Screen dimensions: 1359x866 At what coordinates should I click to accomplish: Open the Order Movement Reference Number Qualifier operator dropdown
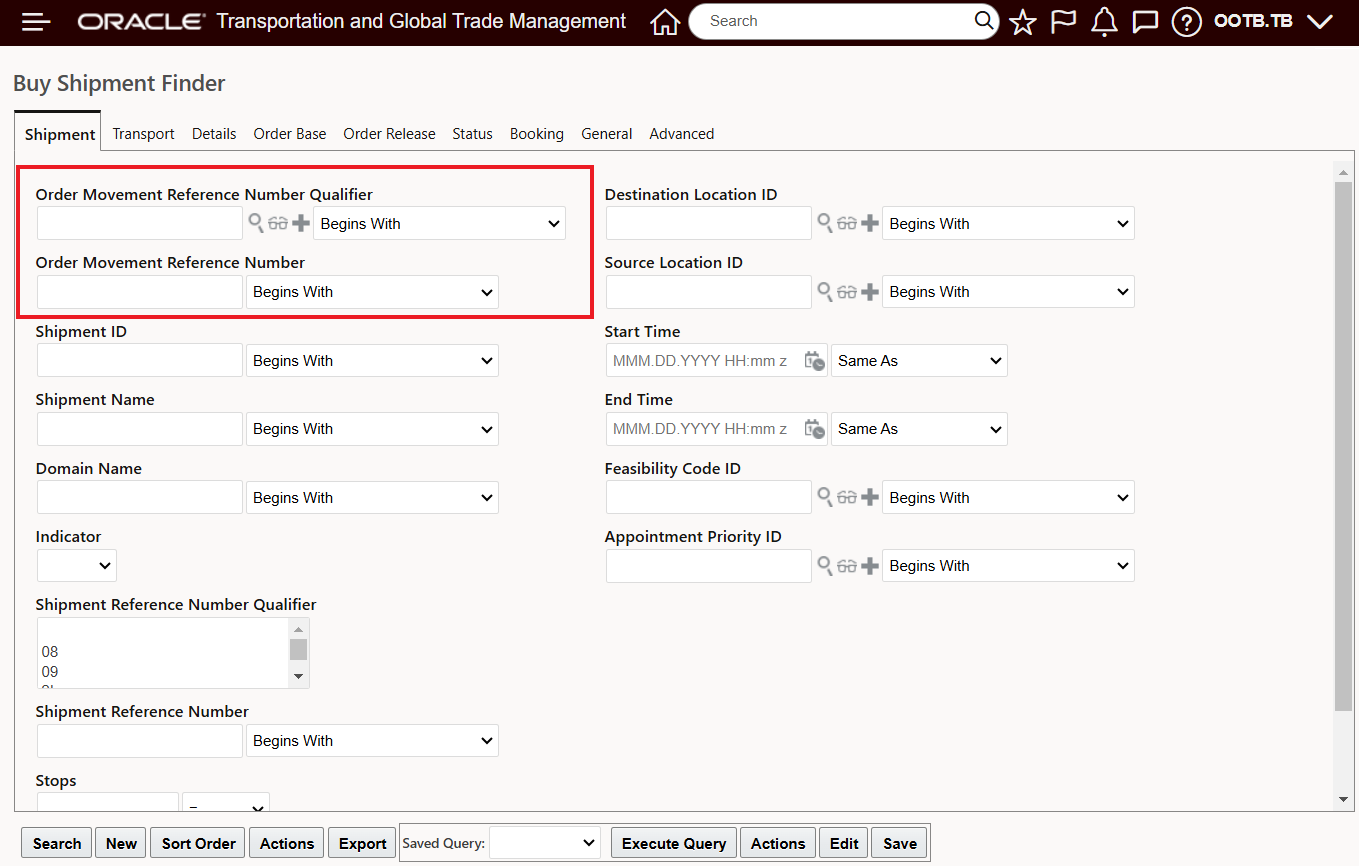click(440, 224)
